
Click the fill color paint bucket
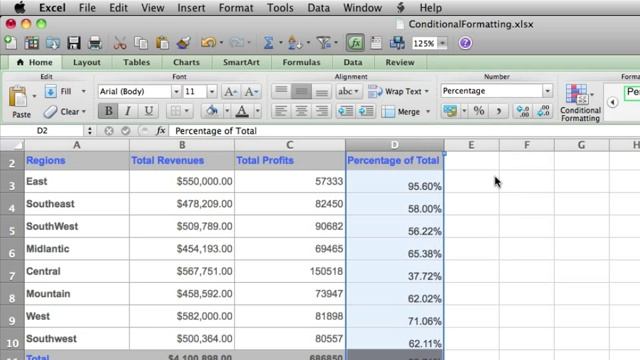tap(211, 111)
